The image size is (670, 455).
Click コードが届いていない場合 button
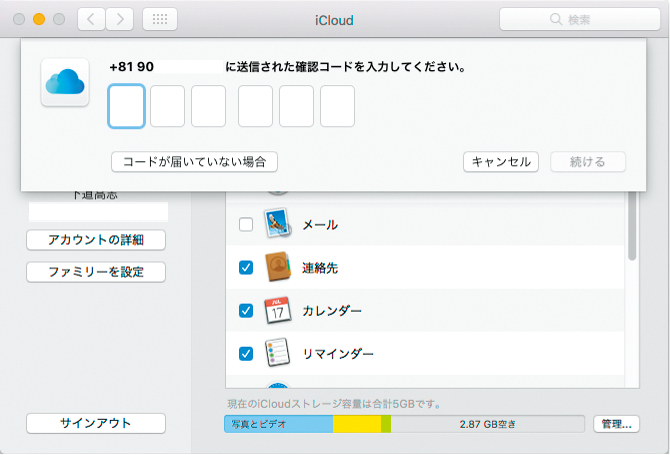[194, 162]
